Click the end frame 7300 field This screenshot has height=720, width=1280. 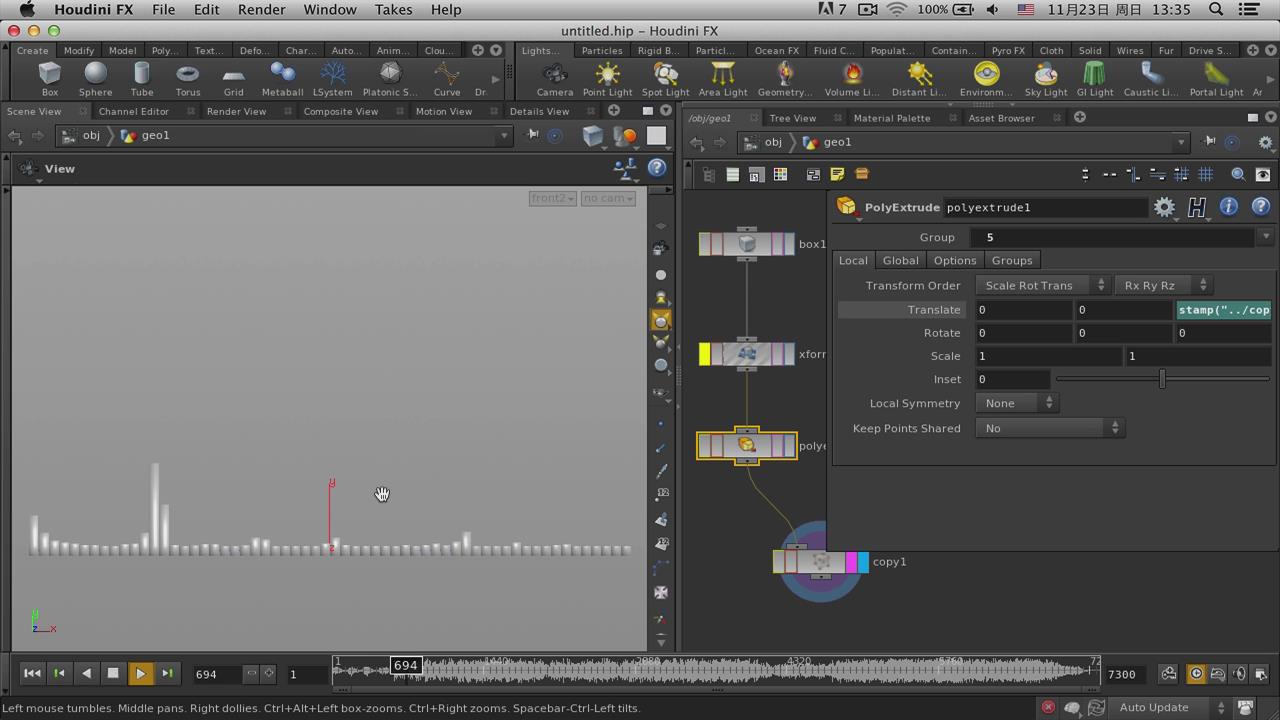tap(1128, 674)
